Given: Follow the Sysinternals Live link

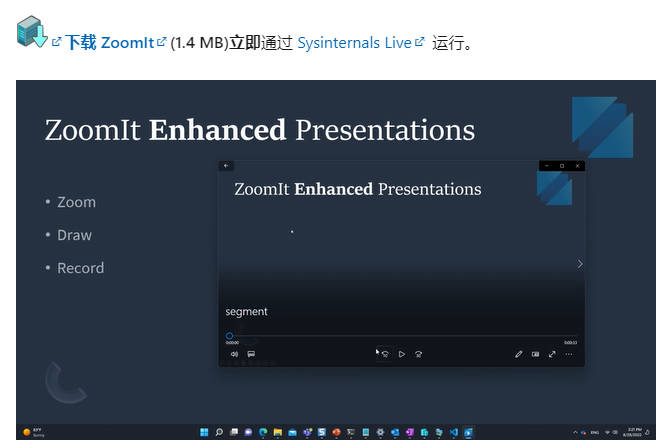Looking at the screenshot, I should [354, 43].
